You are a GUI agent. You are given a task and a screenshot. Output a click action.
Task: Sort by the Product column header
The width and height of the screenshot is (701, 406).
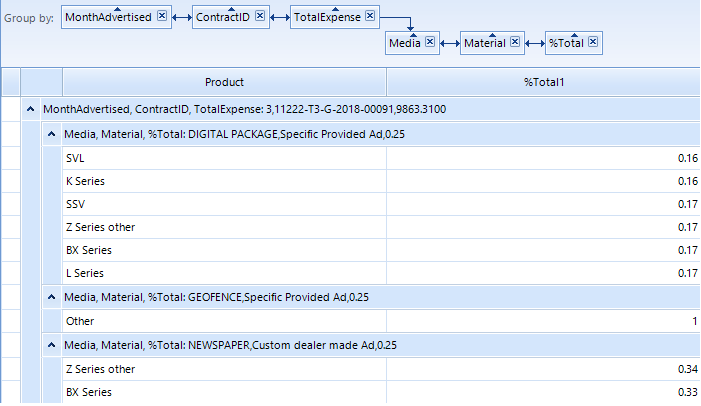pyautogui.click(x=224, y=82)
